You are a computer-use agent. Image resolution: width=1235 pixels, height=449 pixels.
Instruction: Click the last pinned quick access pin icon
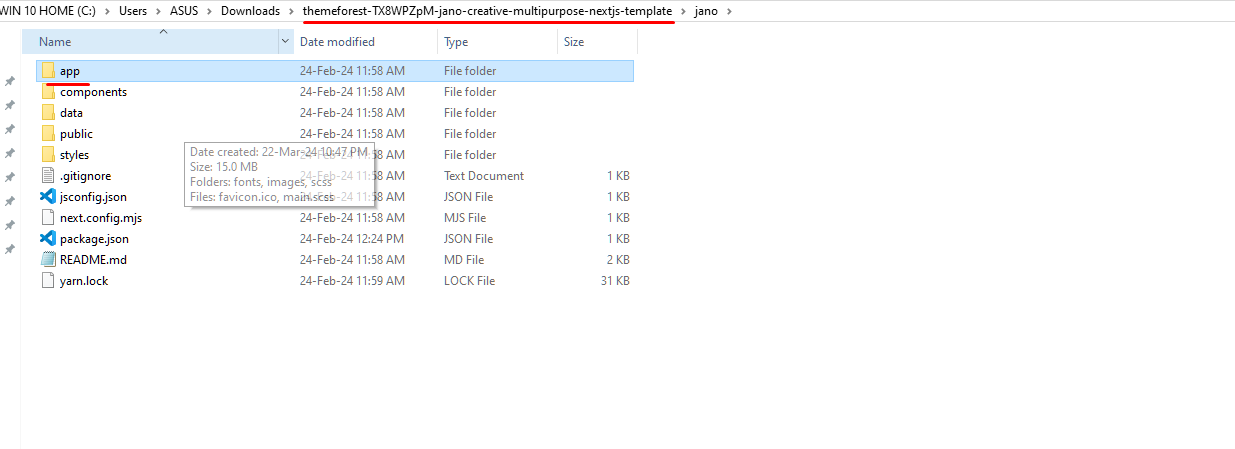[10, 249]
